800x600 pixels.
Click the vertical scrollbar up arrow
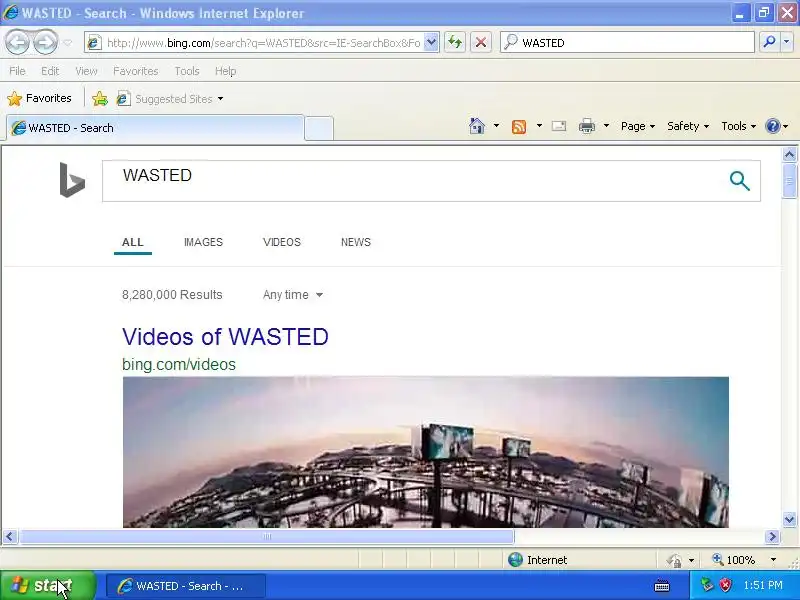tap(789, 154)
